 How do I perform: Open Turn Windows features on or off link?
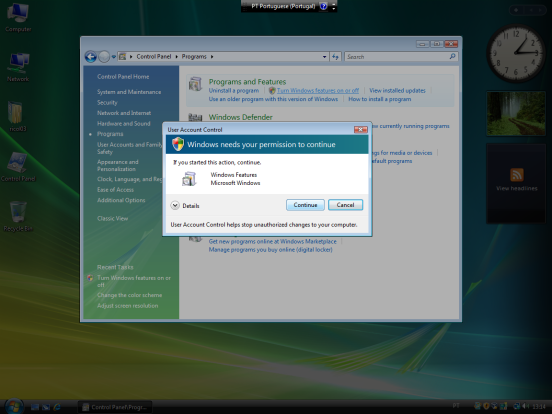point(318,90)
